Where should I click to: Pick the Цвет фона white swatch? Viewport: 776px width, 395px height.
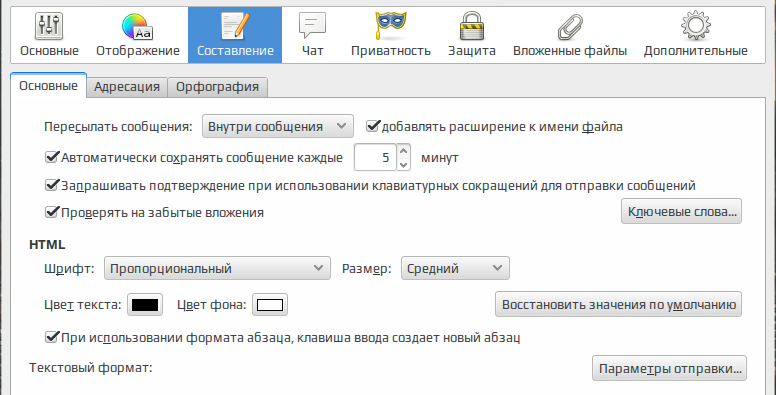(x=270, y=304)
